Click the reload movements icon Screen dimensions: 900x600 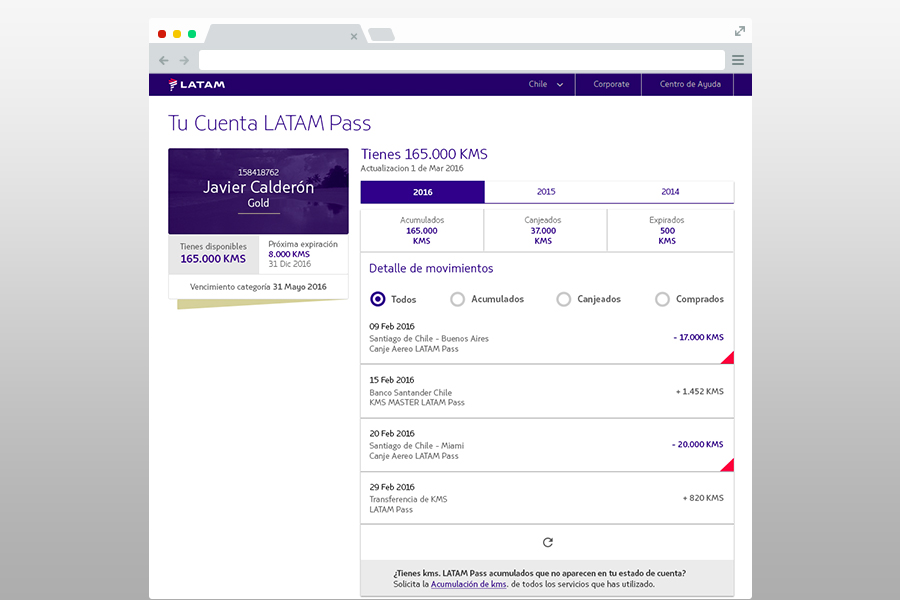(x=547, y=542)
